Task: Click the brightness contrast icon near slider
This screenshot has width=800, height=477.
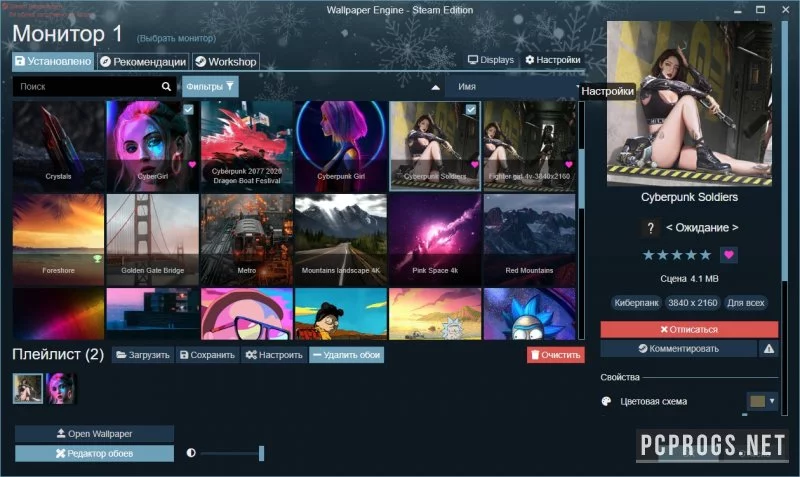Action: click(x=191, y=453)
